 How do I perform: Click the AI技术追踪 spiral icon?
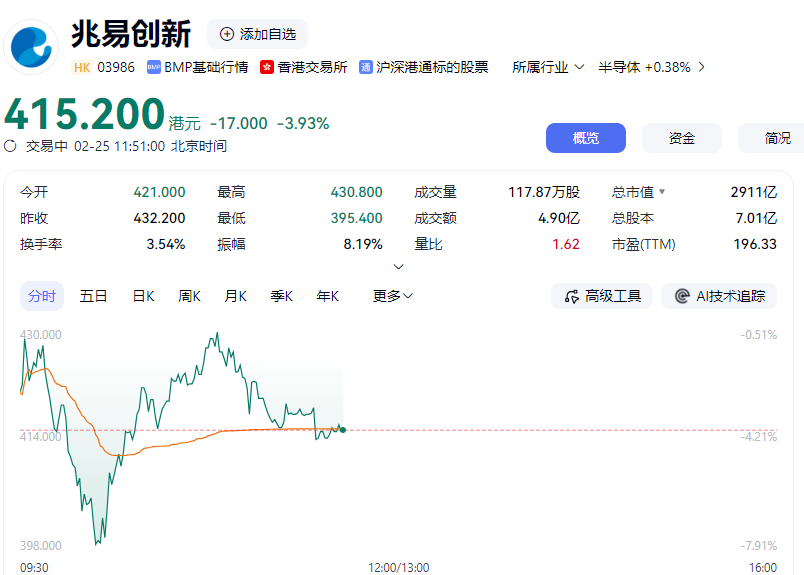(682, 296)
